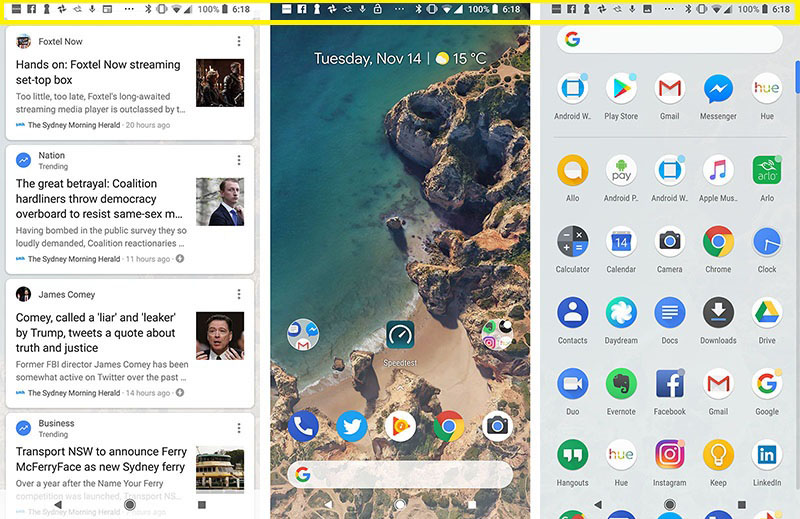Open Transport NSW Ferry McFerryFace article
The height and width of the screenshot is (519, 800).
click(101, 459)
